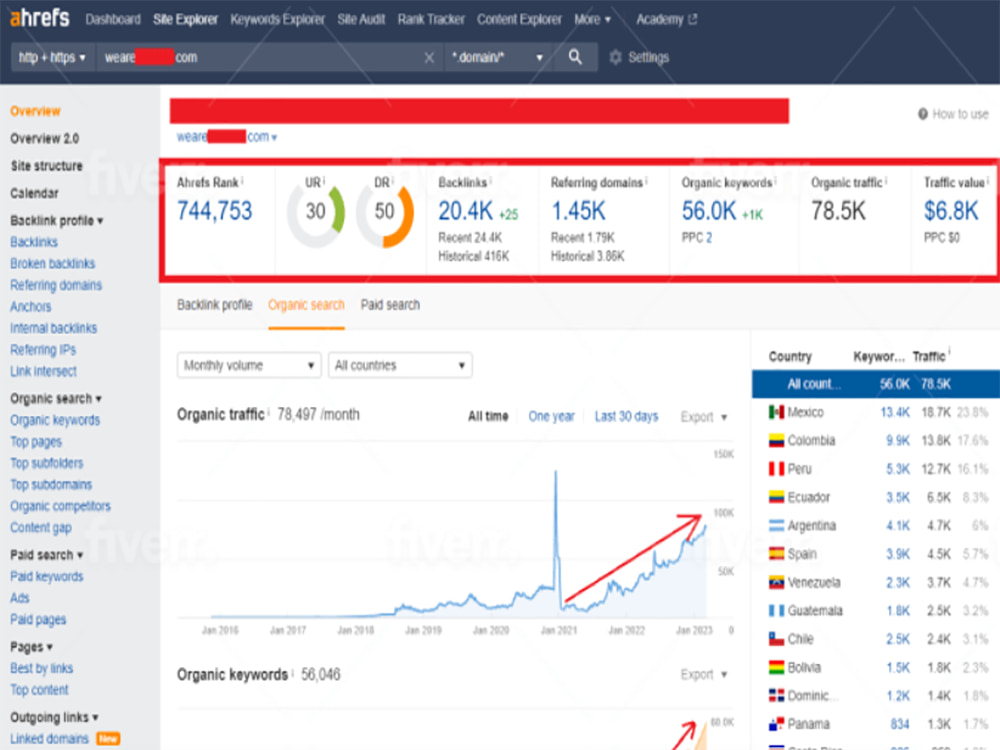
Task: Show the Last 30 days range
Action: [x=626, y=416]
